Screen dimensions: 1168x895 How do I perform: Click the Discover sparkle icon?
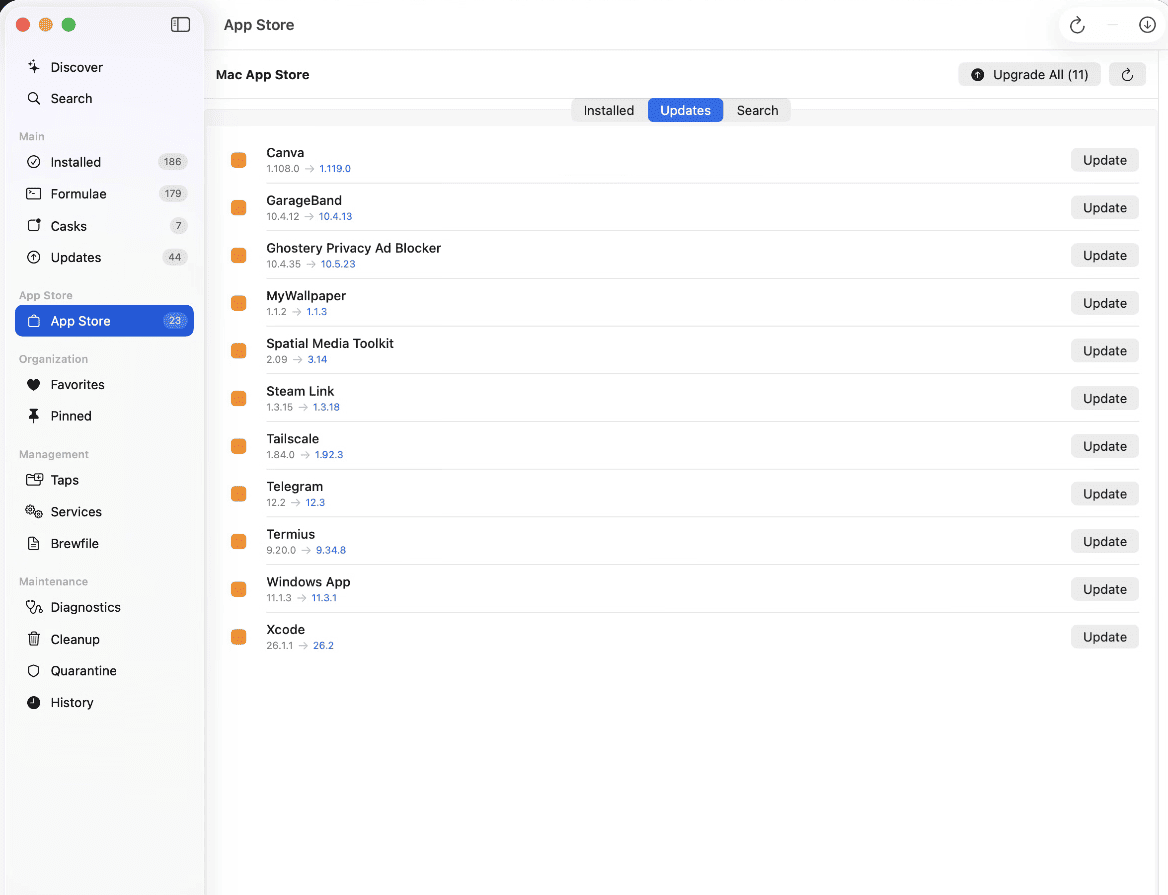click(34, 67)
